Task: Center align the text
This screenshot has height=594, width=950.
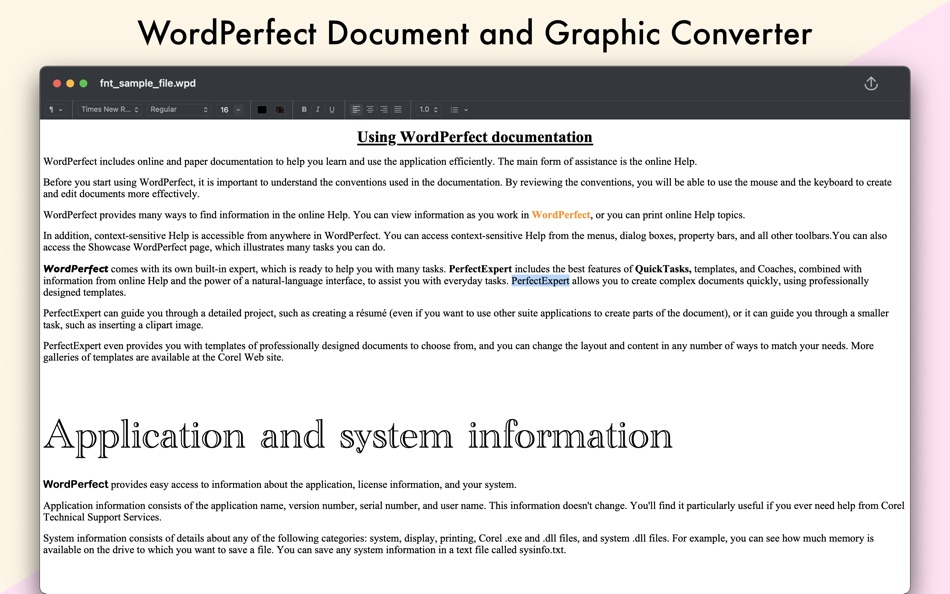Action: [x=370, y=110]
